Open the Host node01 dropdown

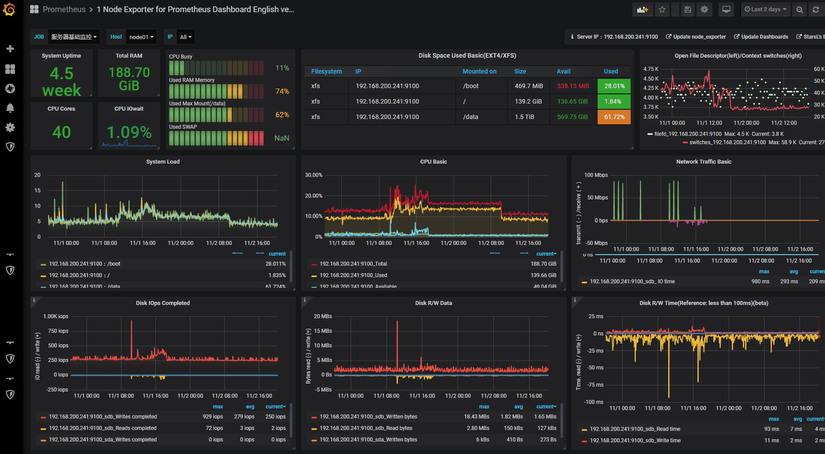click(x=141, y=37)
